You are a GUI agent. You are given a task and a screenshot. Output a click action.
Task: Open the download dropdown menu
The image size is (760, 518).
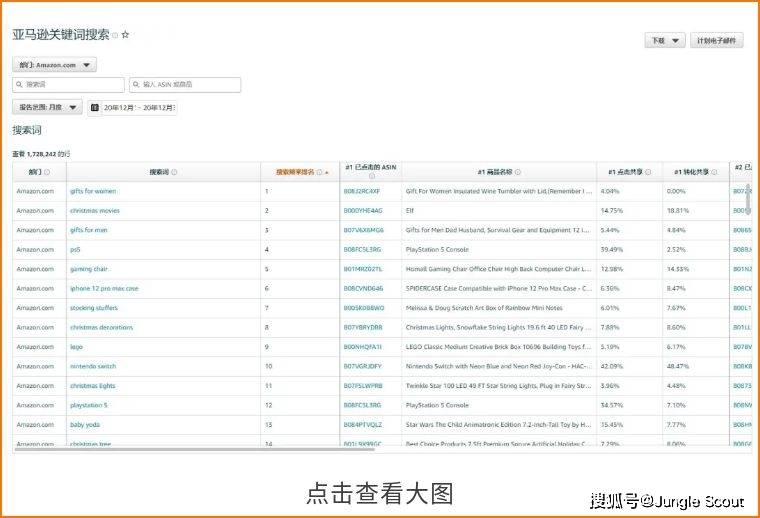coord(665,41)
